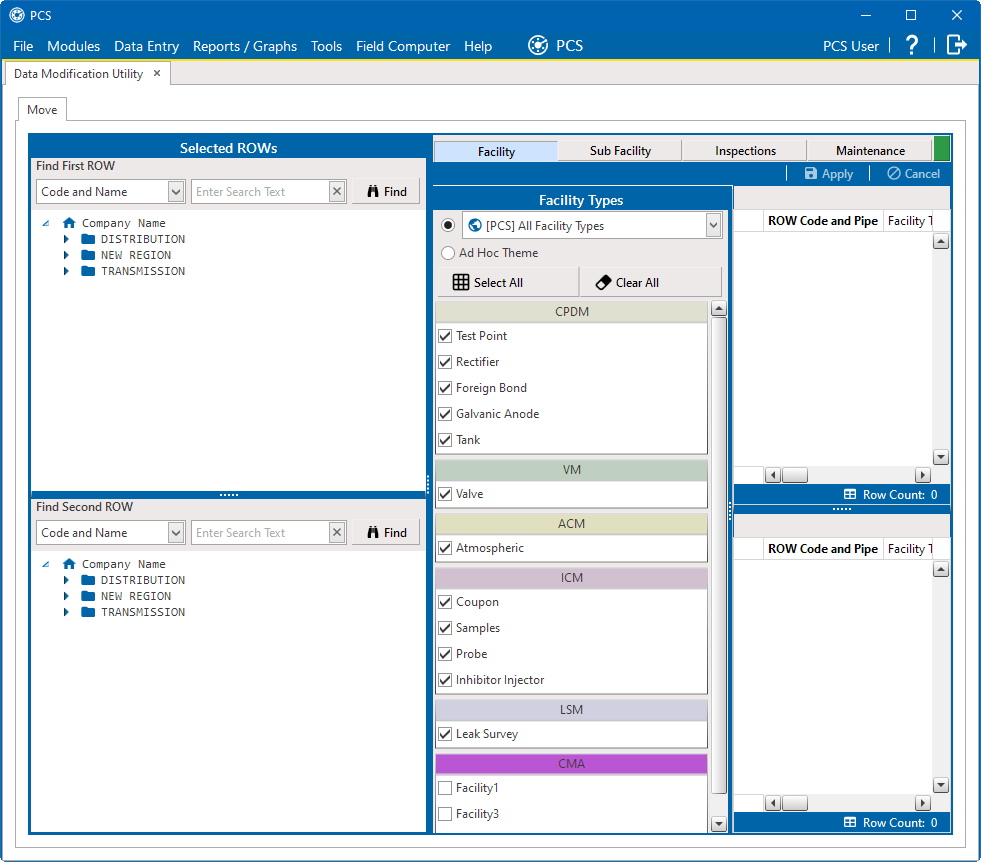981x862 pixels.
Task: Click the table icon next to upper Row Count
Action: [850, 494]
